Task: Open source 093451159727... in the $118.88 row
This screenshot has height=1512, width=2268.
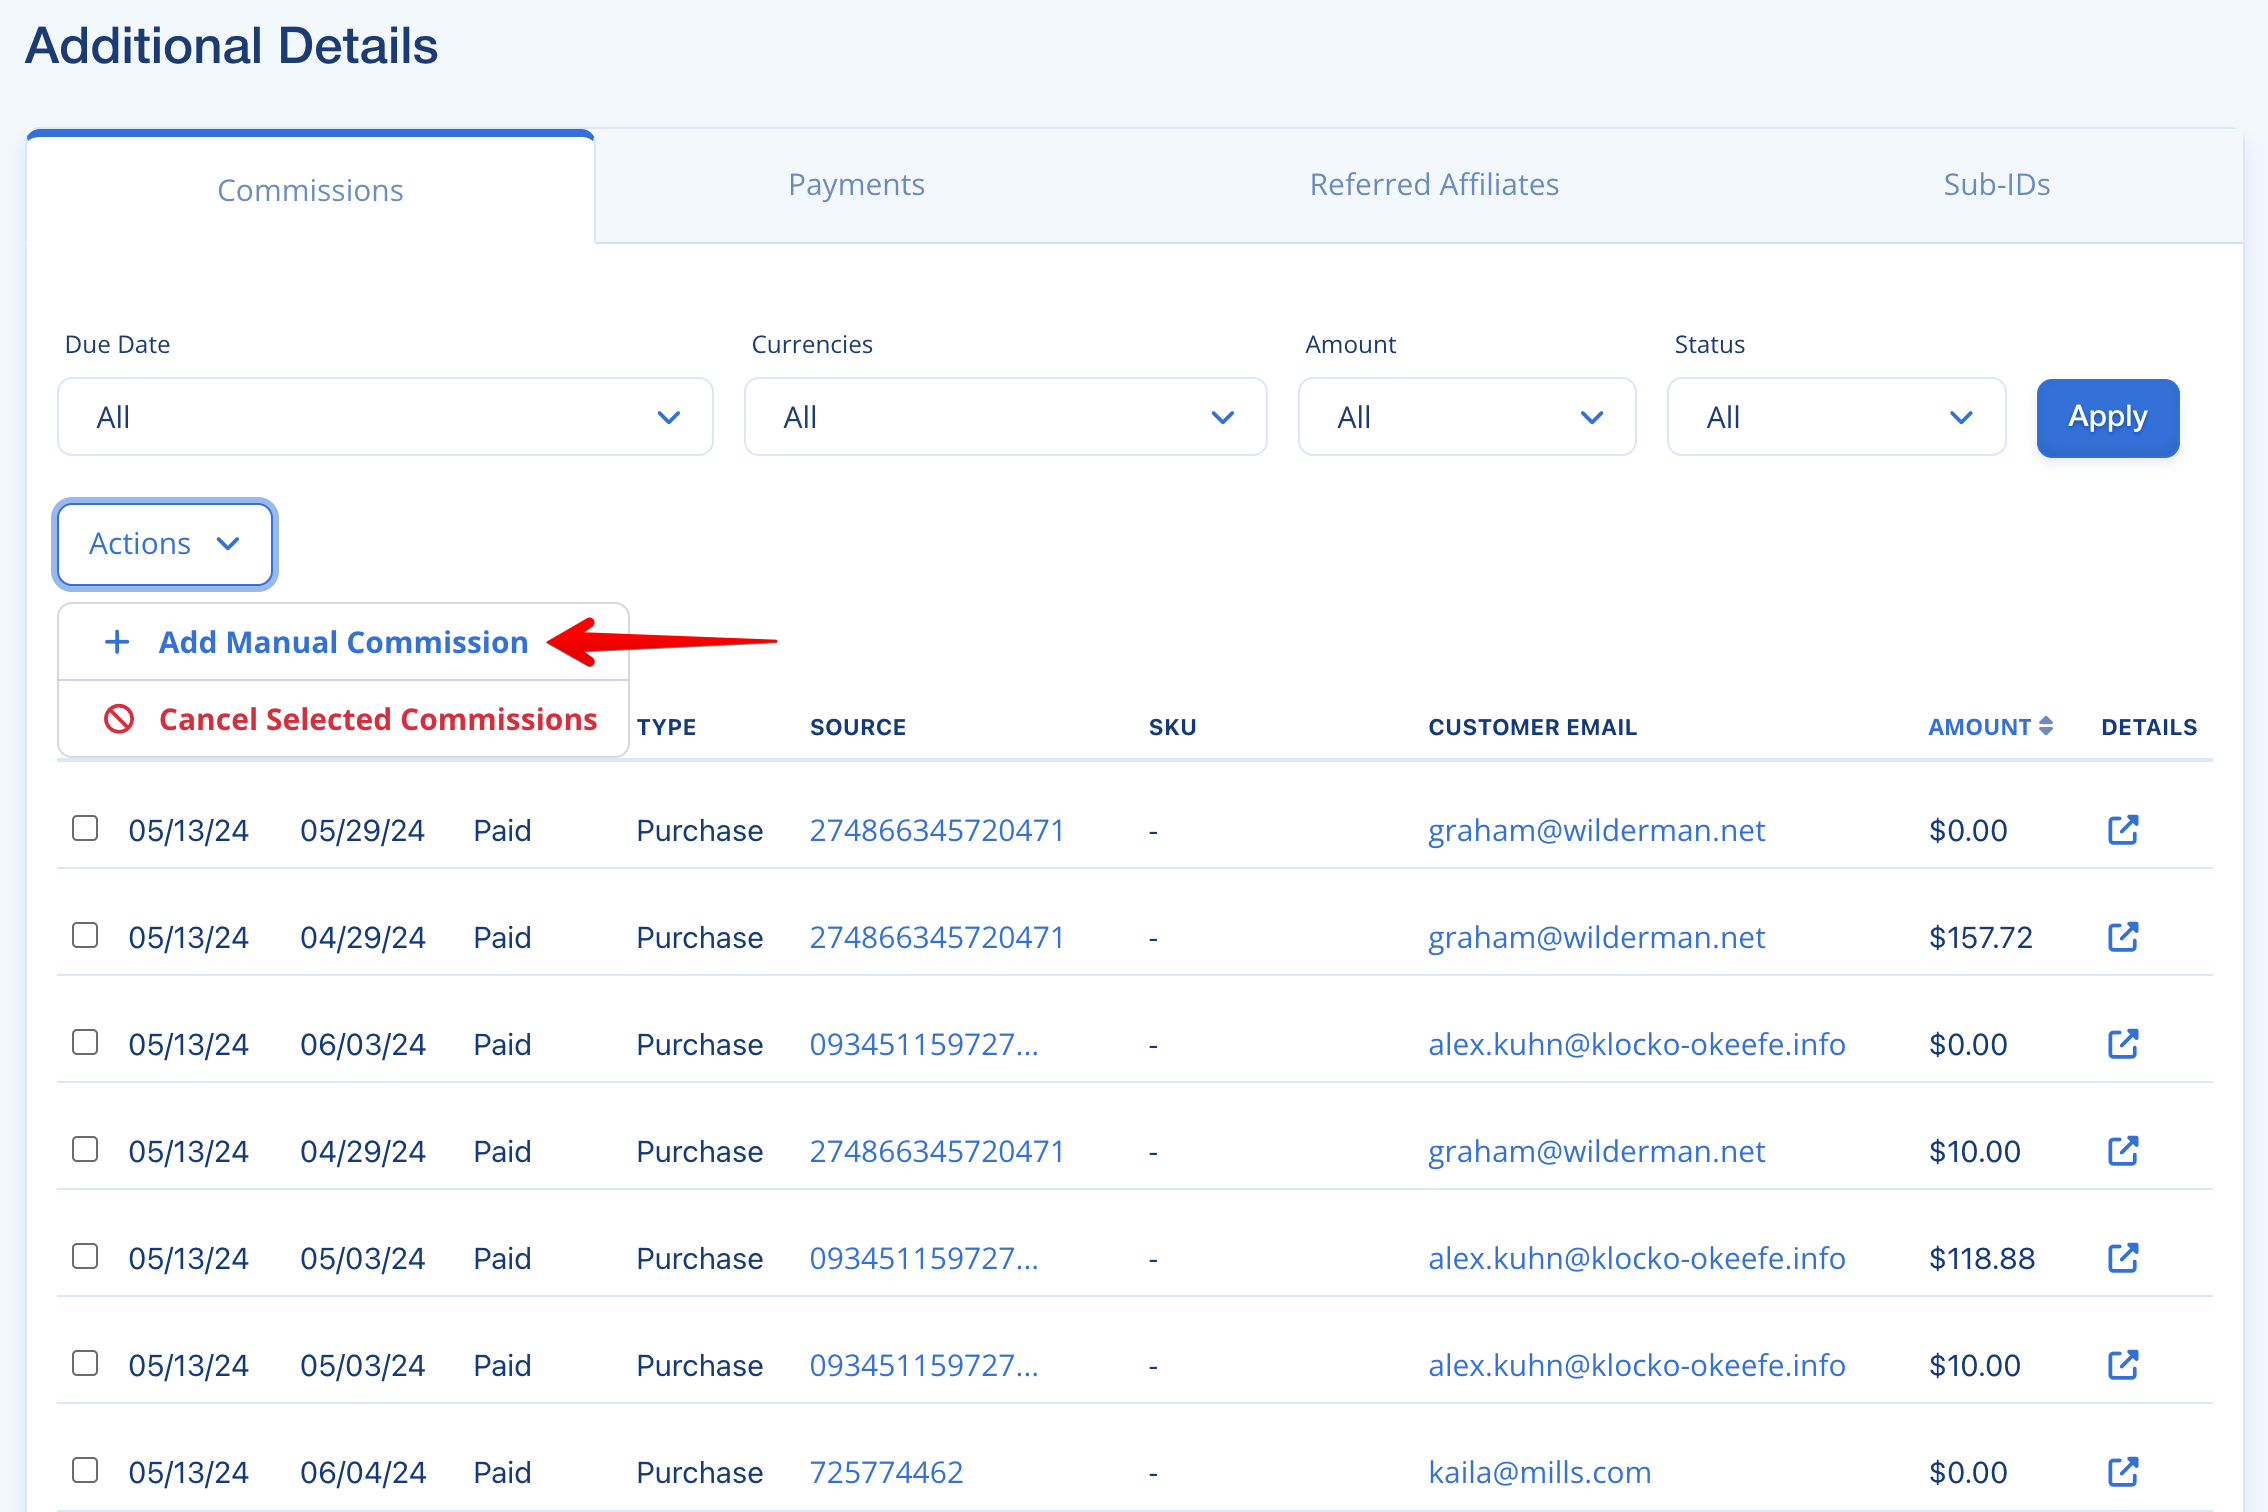Action: pos(924,1258)
